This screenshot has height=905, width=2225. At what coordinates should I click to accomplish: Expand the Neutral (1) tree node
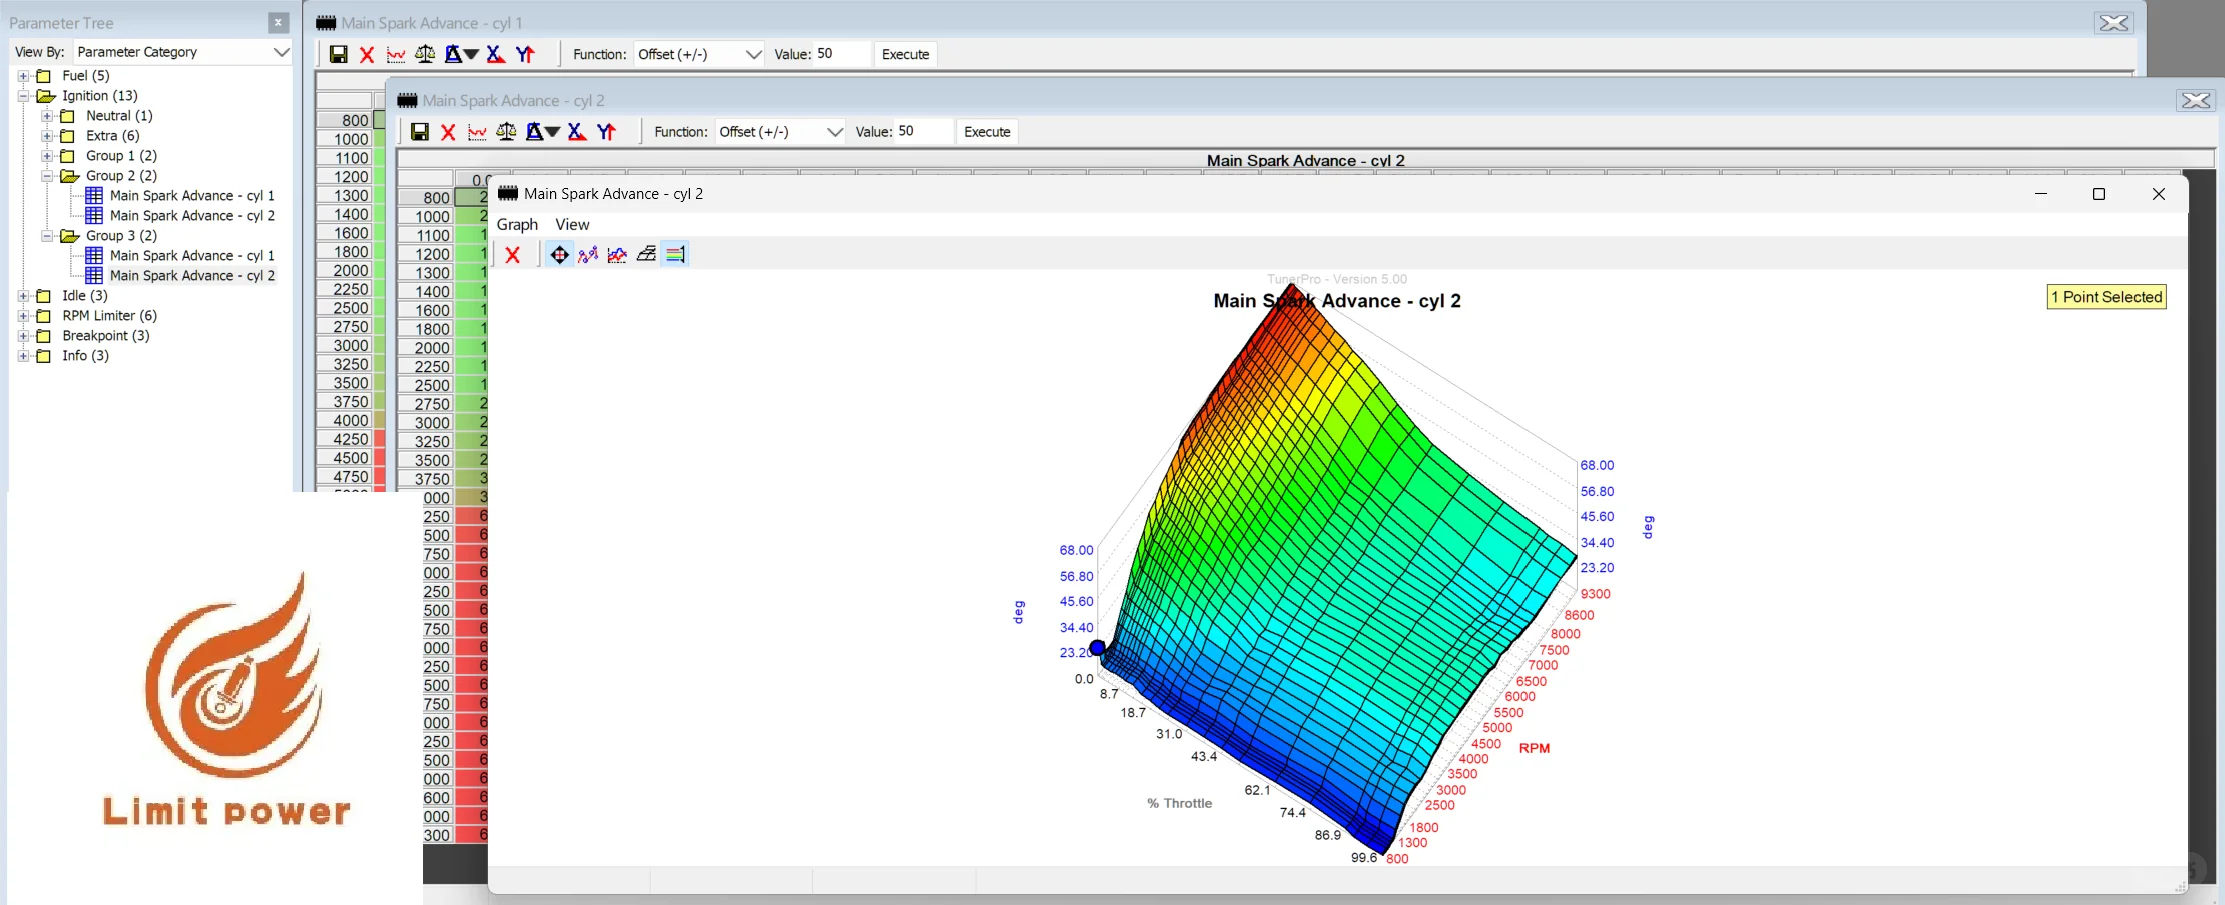click(x=47, y=116)
